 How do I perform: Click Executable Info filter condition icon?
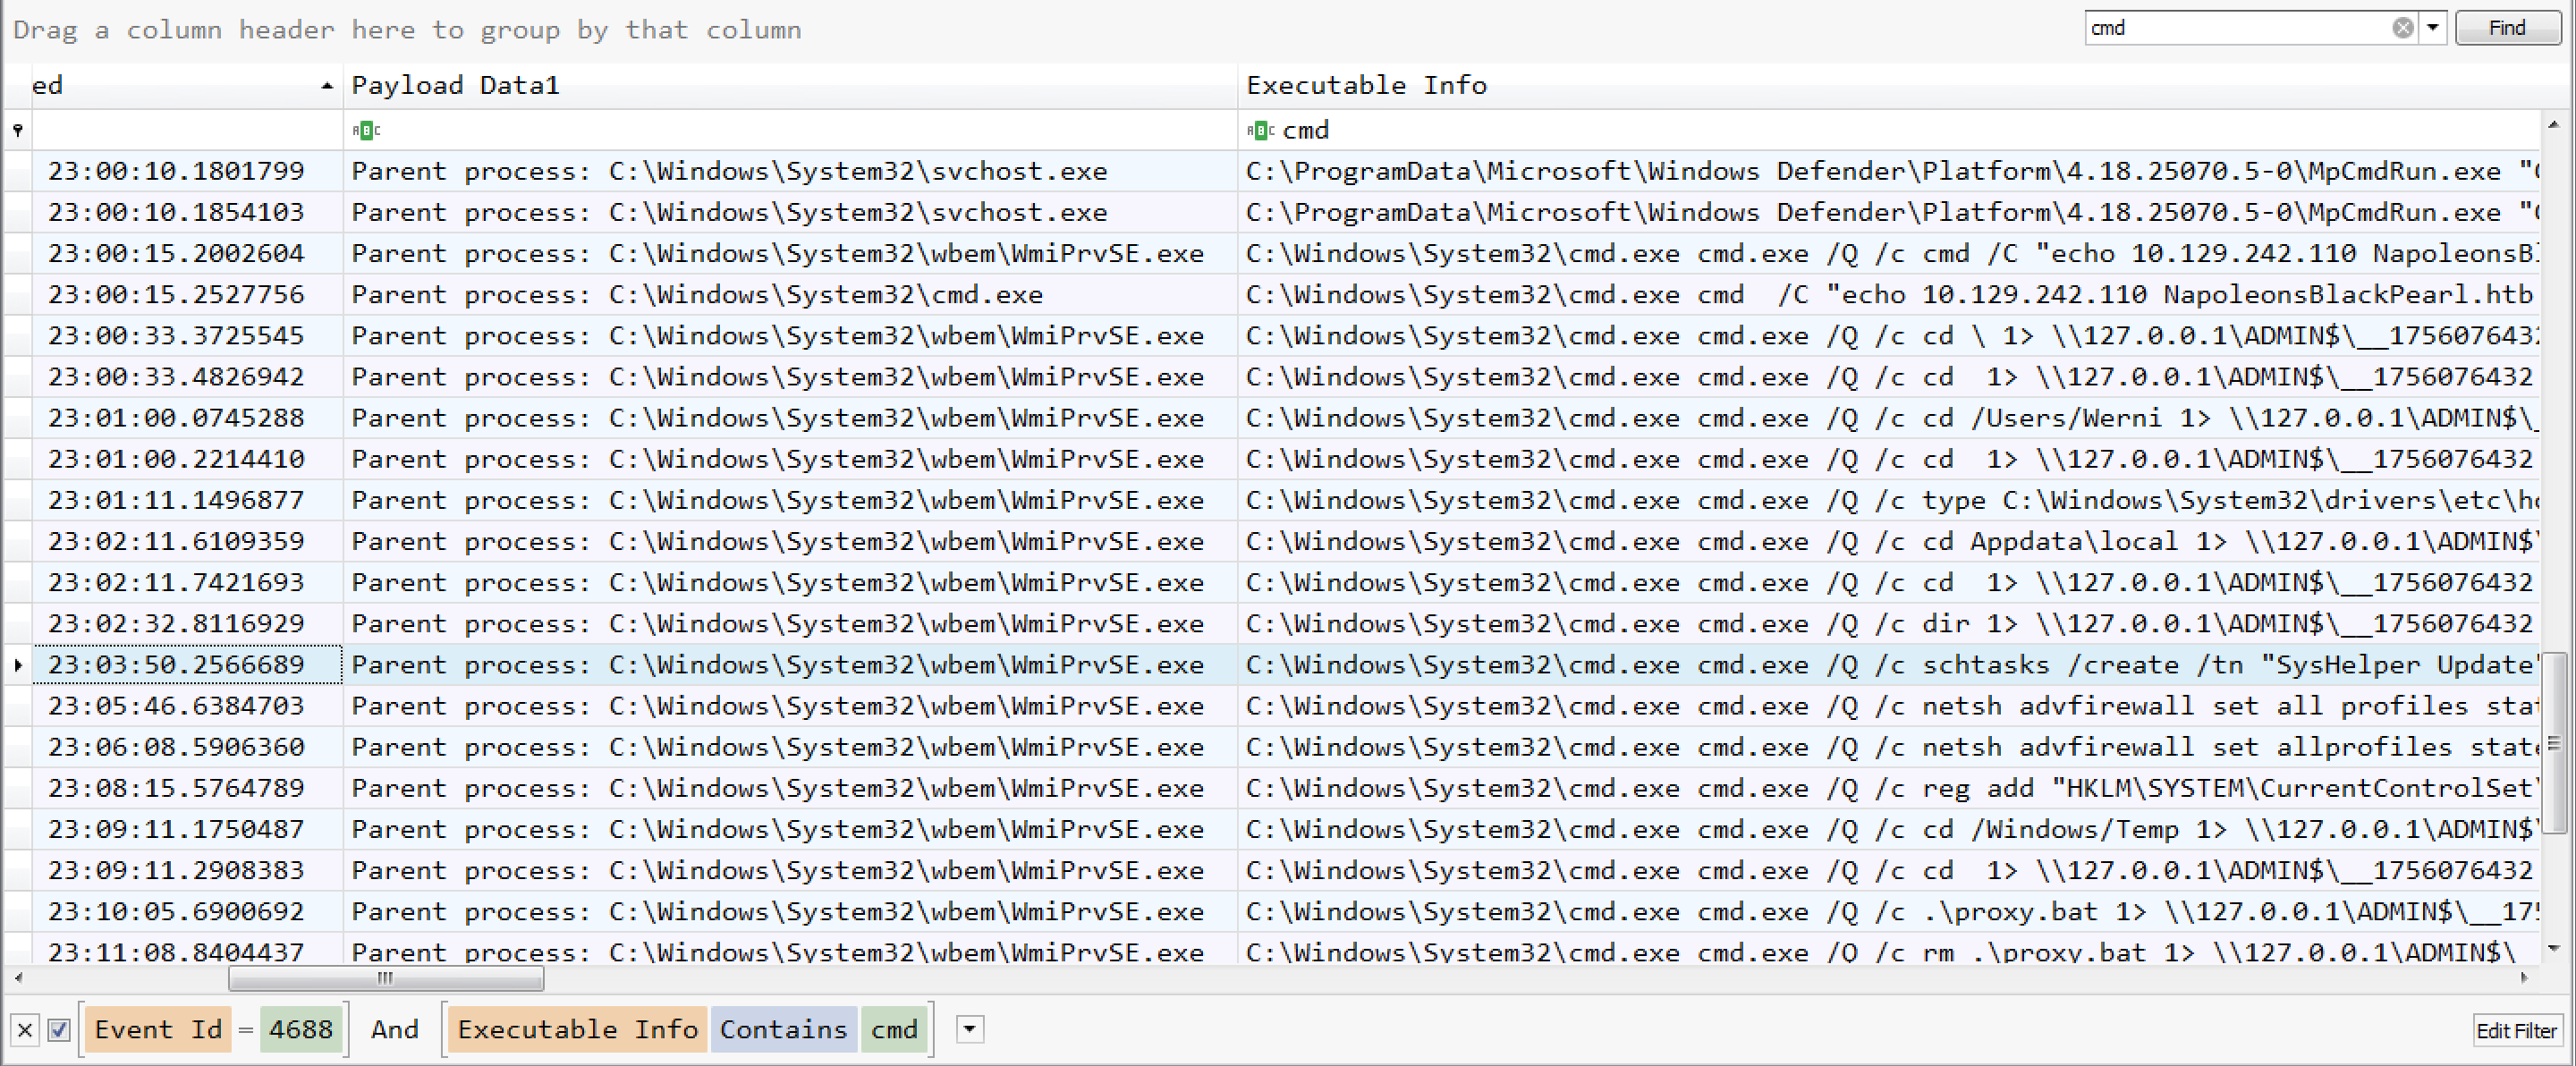[x=1260, y=130]
